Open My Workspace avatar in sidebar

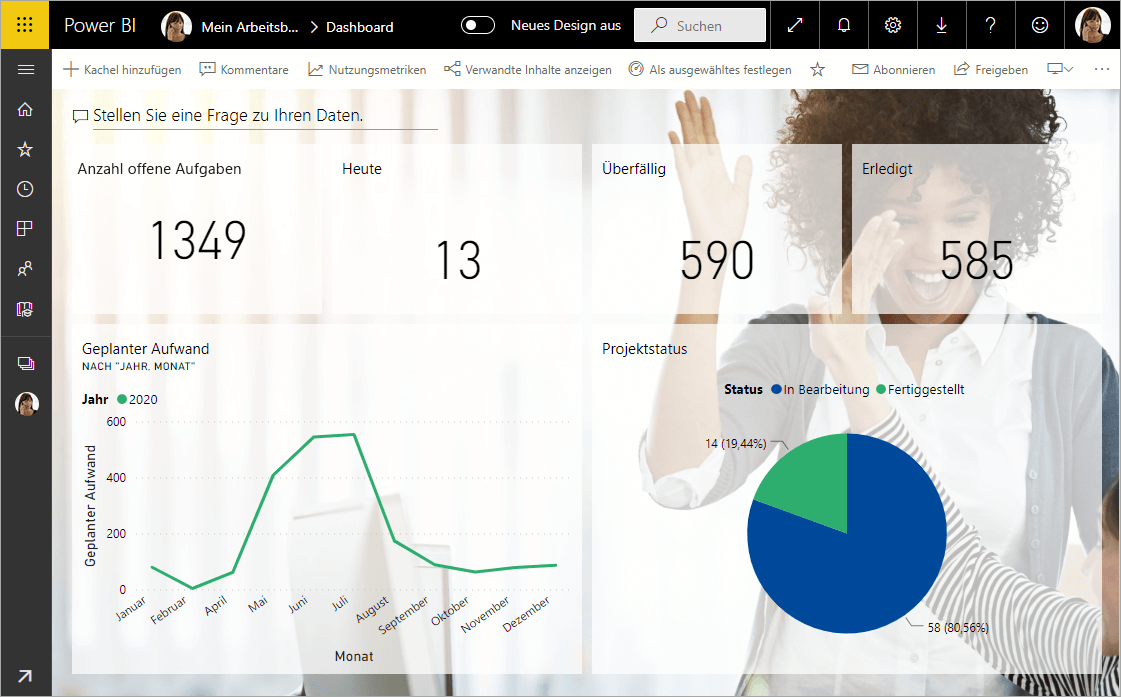pos(26,403)
